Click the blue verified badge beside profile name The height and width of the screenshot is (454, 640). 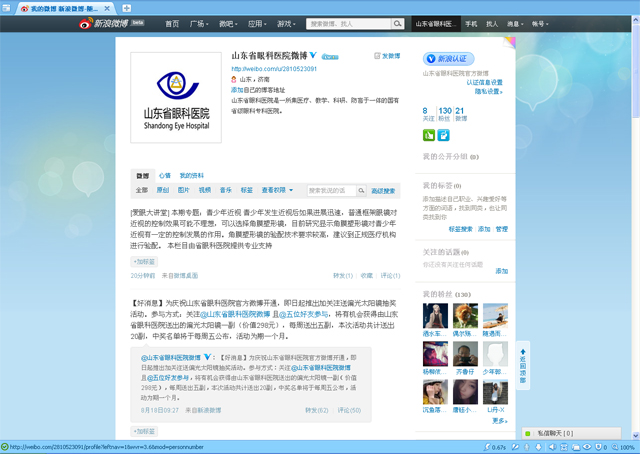(x=313, y=56)
